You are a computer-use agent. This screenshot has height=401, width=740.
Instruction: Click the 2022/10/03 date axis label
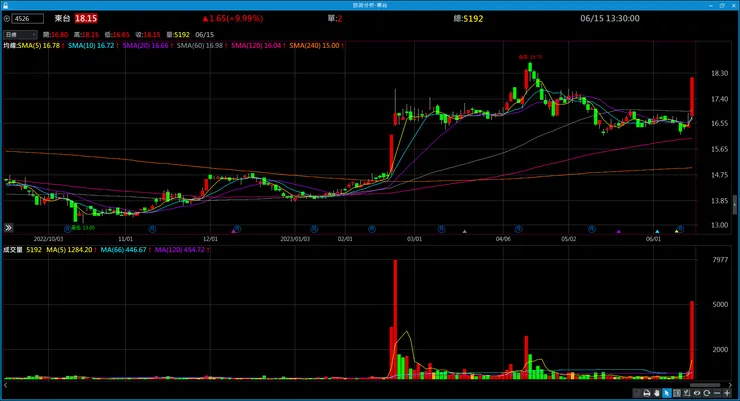click(49, 239)
